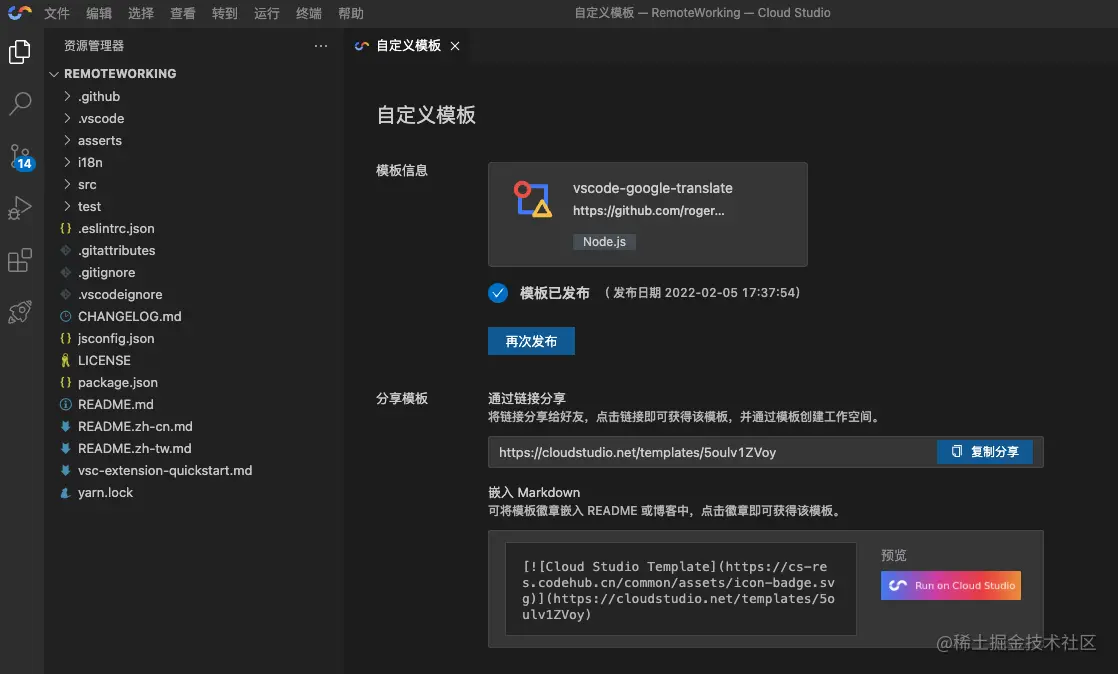1118x674 pixels.
Task: Open the rocket deploy icon in activity bar
Action: [20, 312]
